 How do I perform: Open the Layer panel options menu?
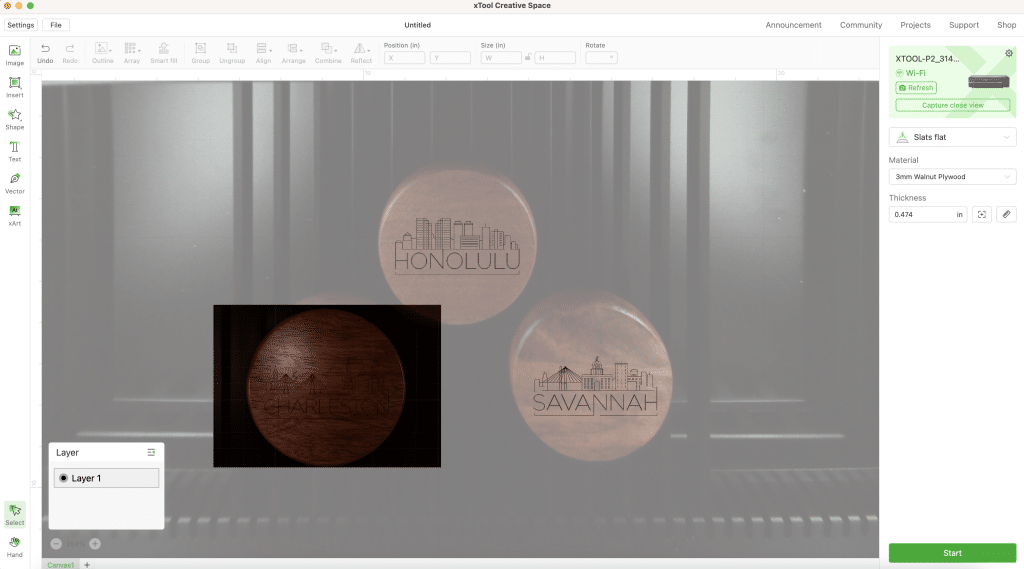click(x=151, y=452)
